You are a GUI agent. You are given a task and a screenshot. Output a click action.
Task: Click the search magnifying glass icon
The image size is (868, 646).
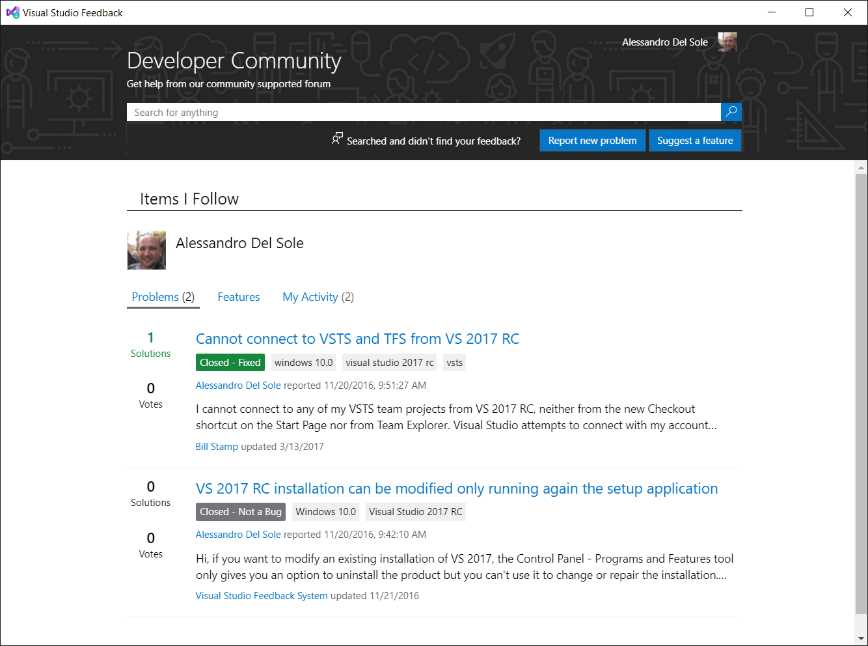731,112
